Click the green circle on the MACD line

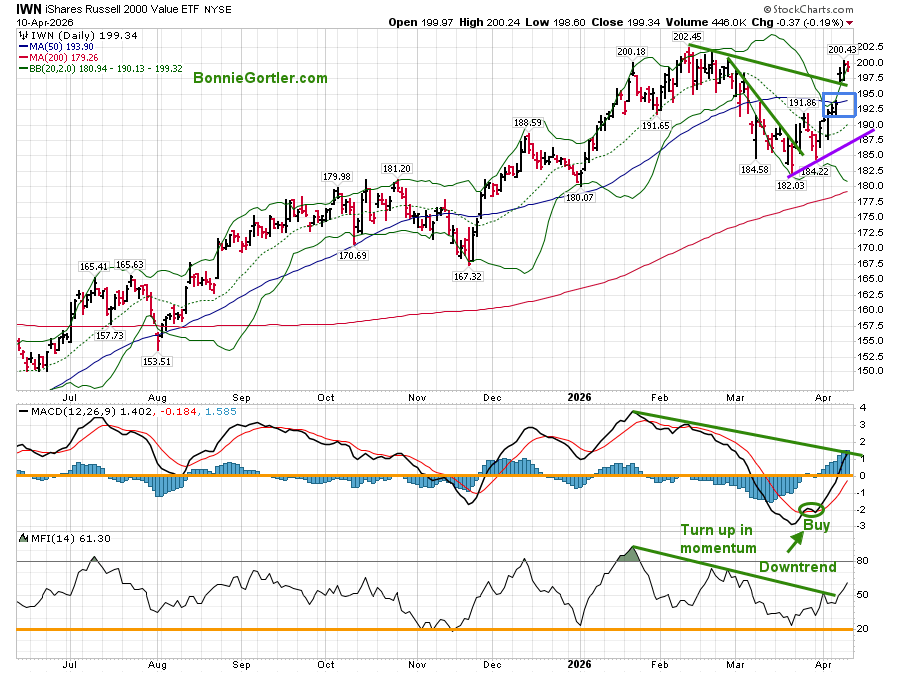click(811, 509)
